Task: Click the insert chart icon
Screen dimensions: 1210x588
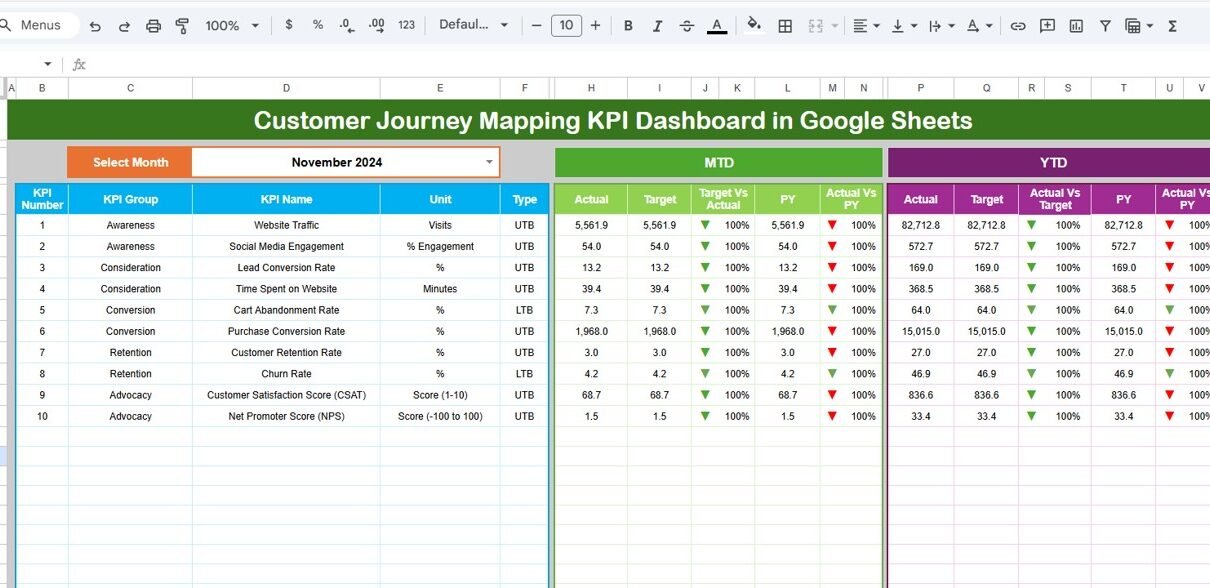Action: tap(1076, 26)
